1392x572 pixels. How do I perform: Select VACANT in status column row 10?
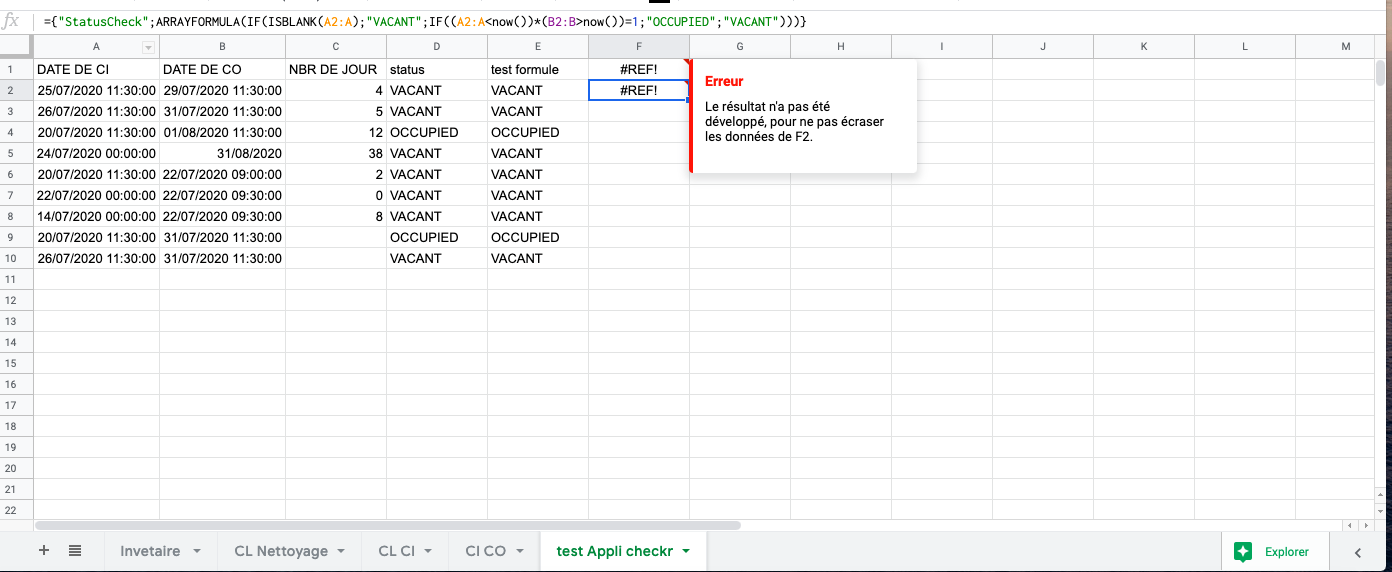(437, 258)
